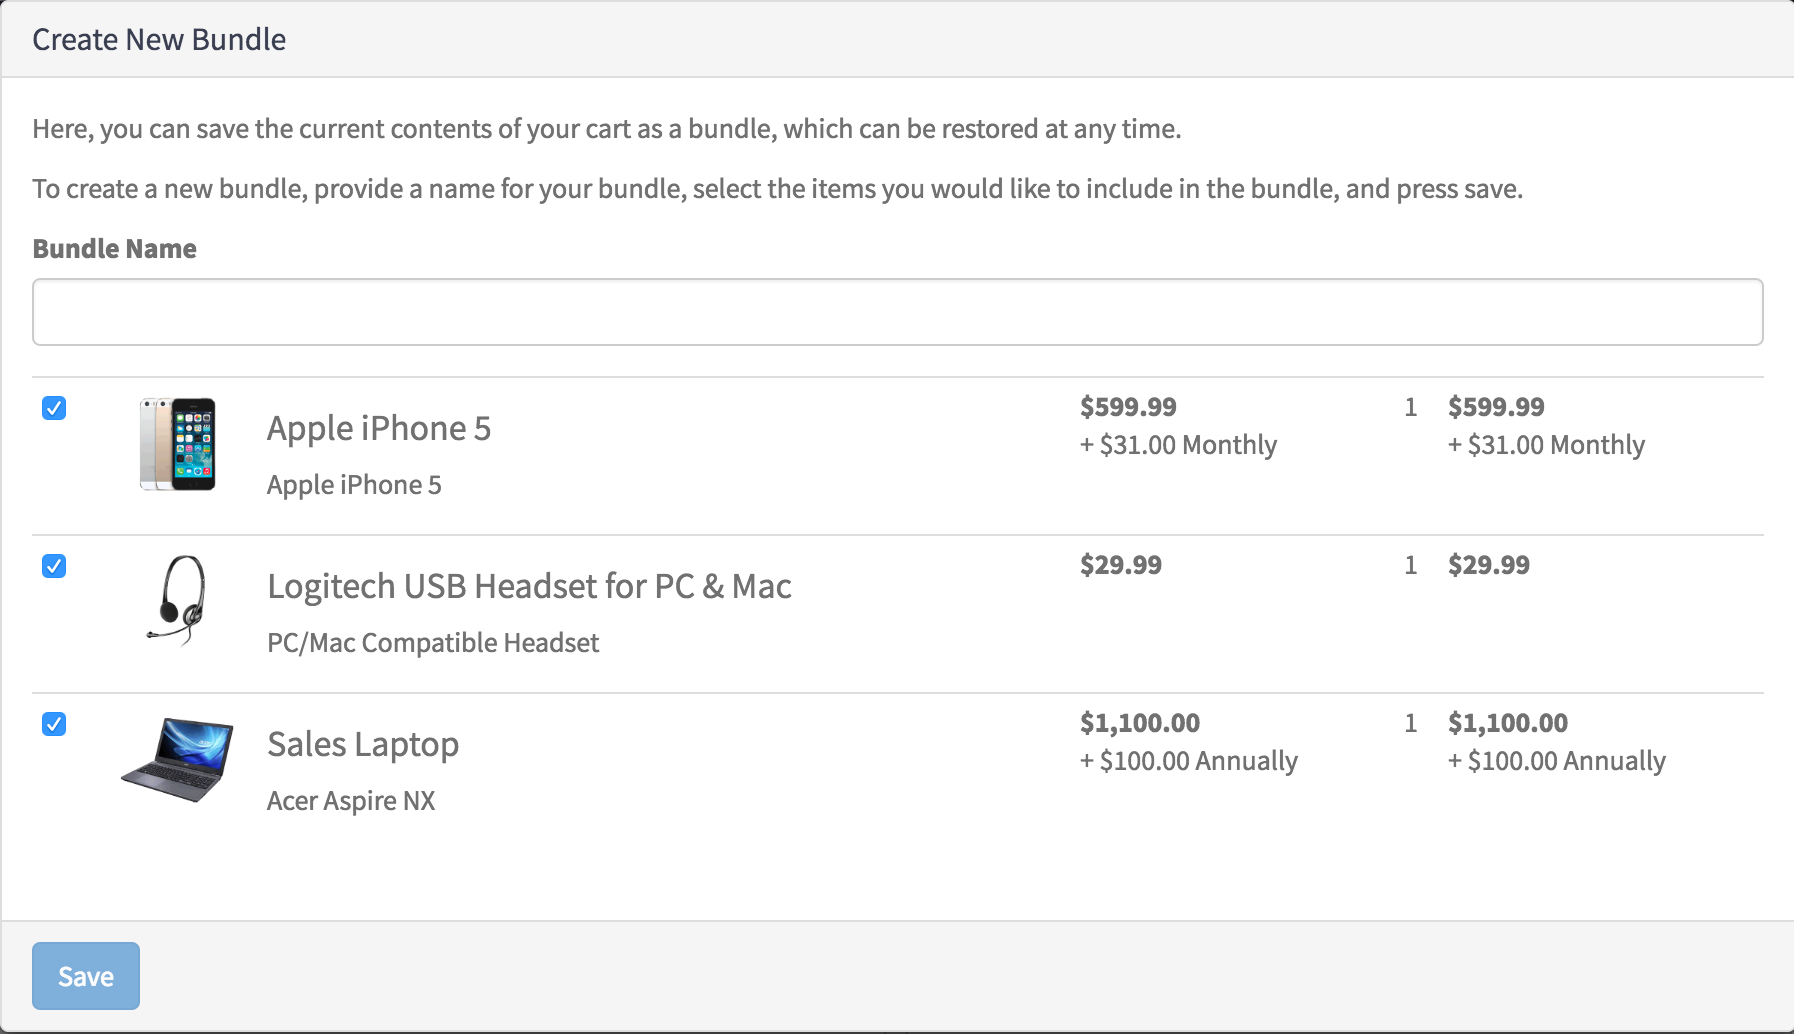Focus the Bundle Name text field

pyautogui.click(x=897, y=312)
